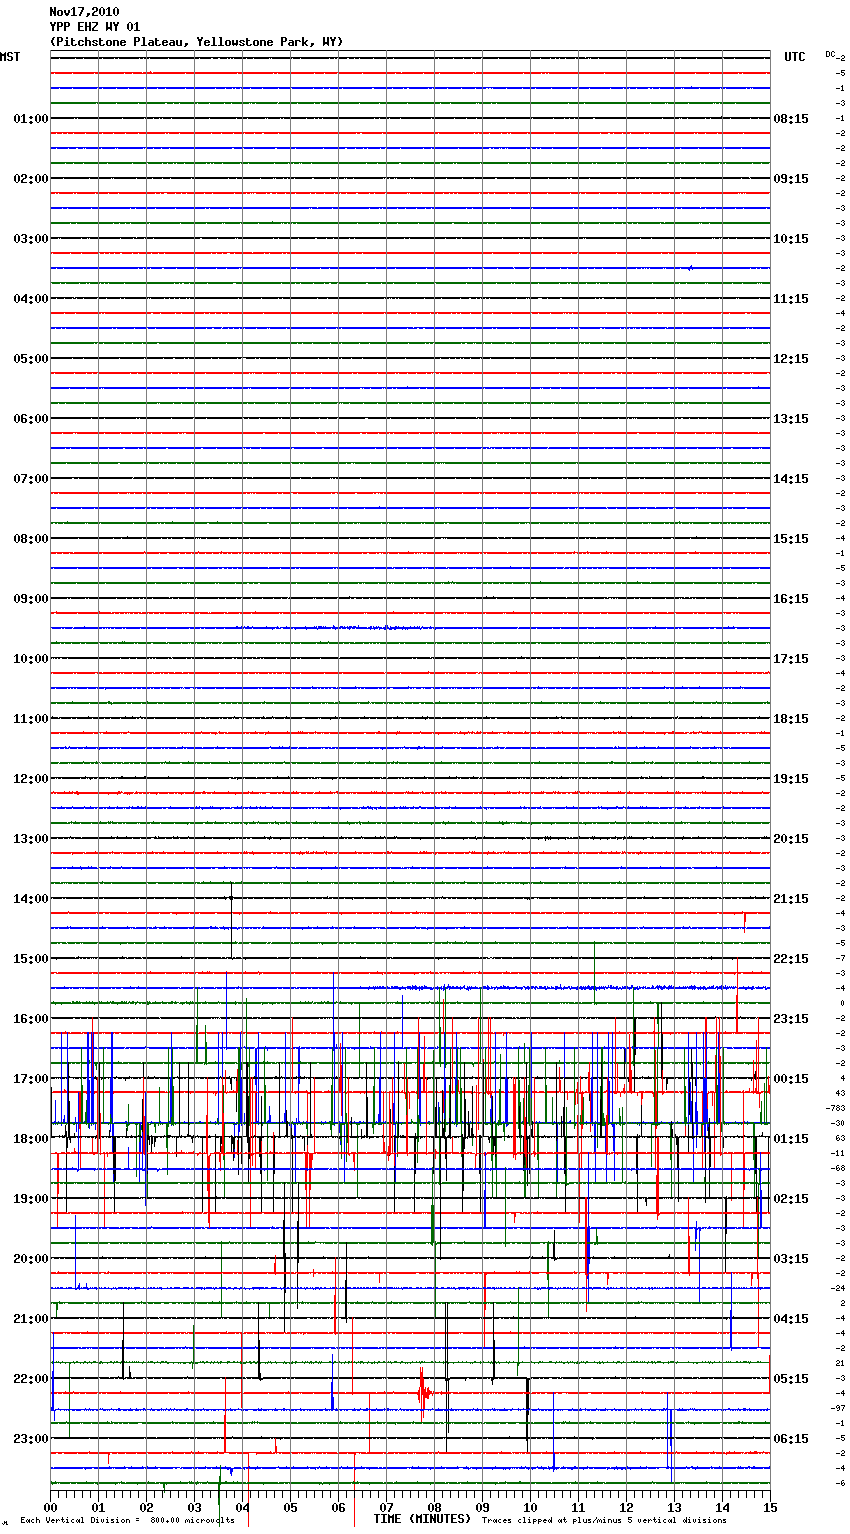Select the 03:00 MST time label

[x=31, y=239]
